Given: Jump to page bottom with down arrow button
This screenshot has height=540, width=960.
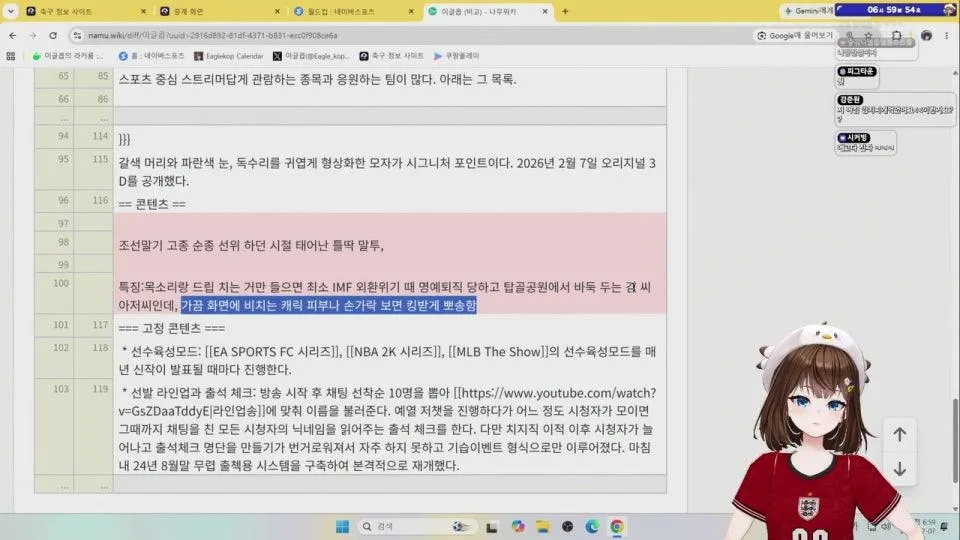Looking at the screenshot, I should [x=899, y=469].
